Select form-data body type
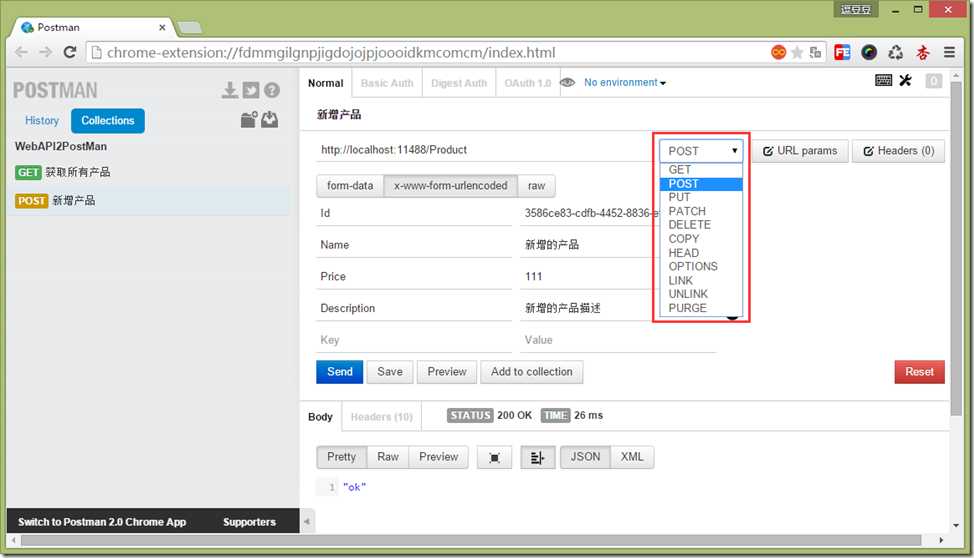 (350, 186)
